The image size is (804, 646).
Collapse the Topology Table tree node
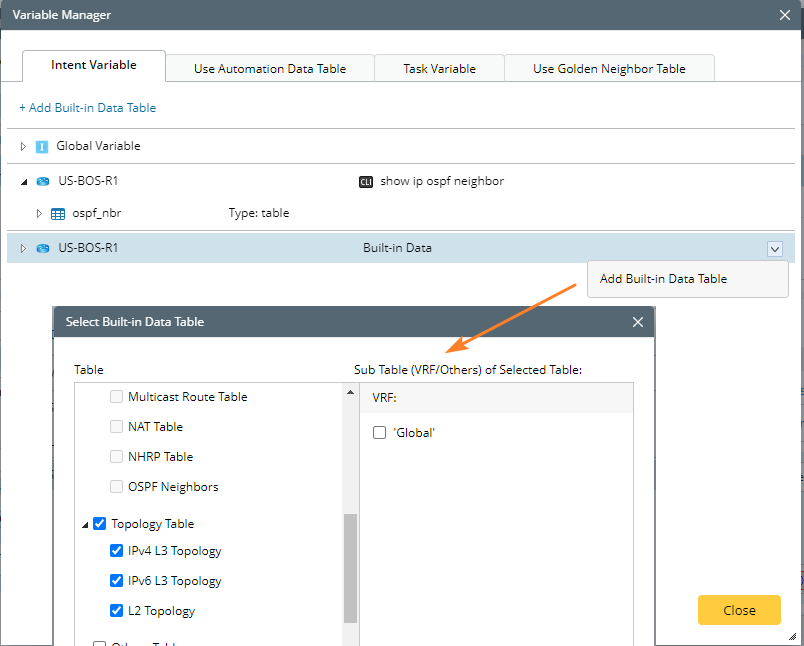point(85,524)
